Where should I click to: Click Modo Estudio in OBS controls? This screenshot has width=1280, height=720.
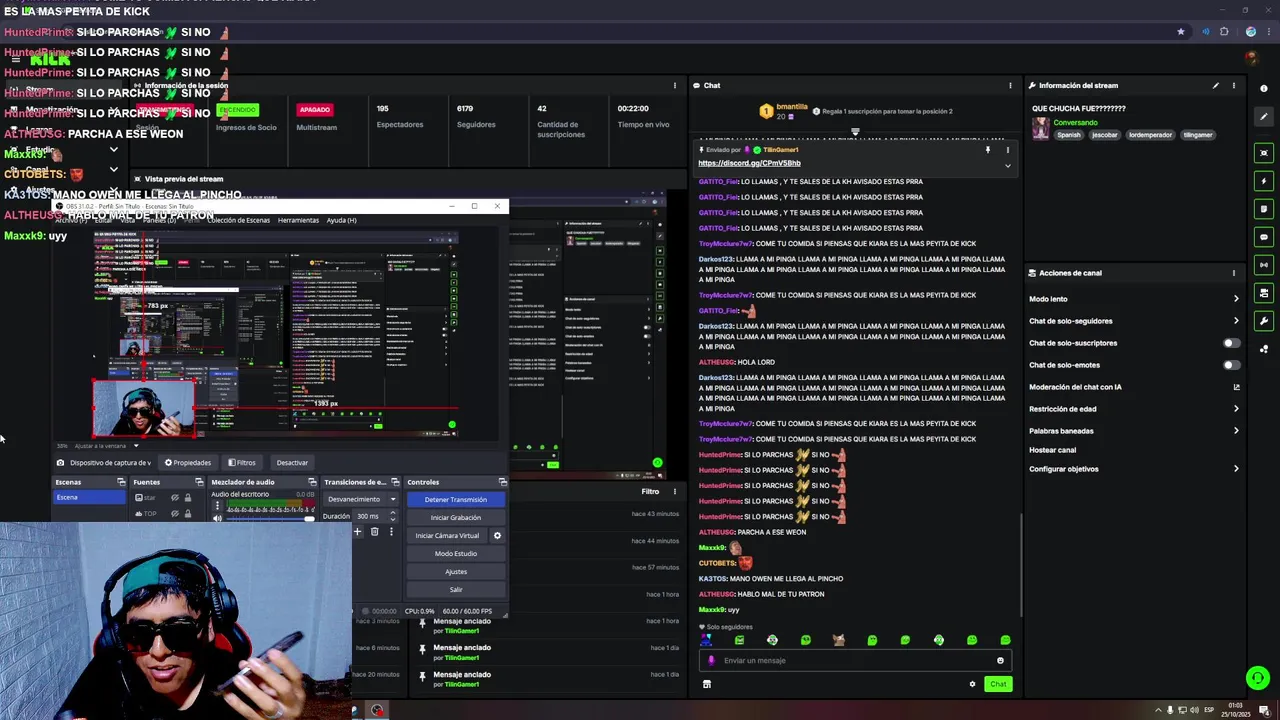[x=455, y=554]
